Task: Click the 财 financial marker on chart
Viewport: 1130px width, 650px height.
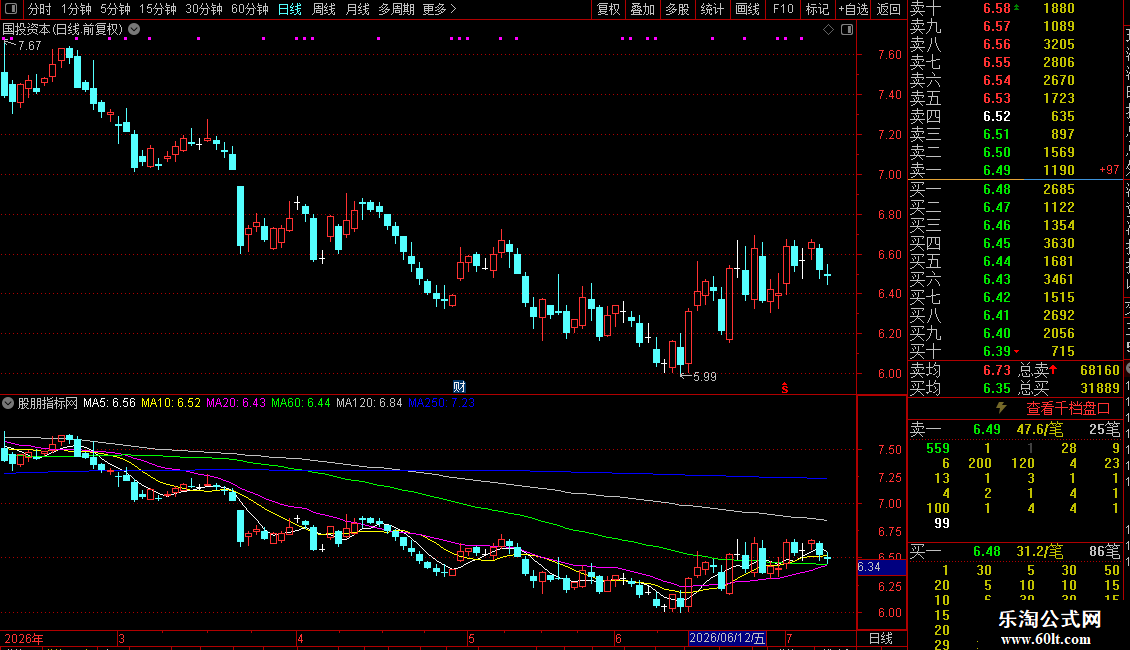Action: coord(459,387)
